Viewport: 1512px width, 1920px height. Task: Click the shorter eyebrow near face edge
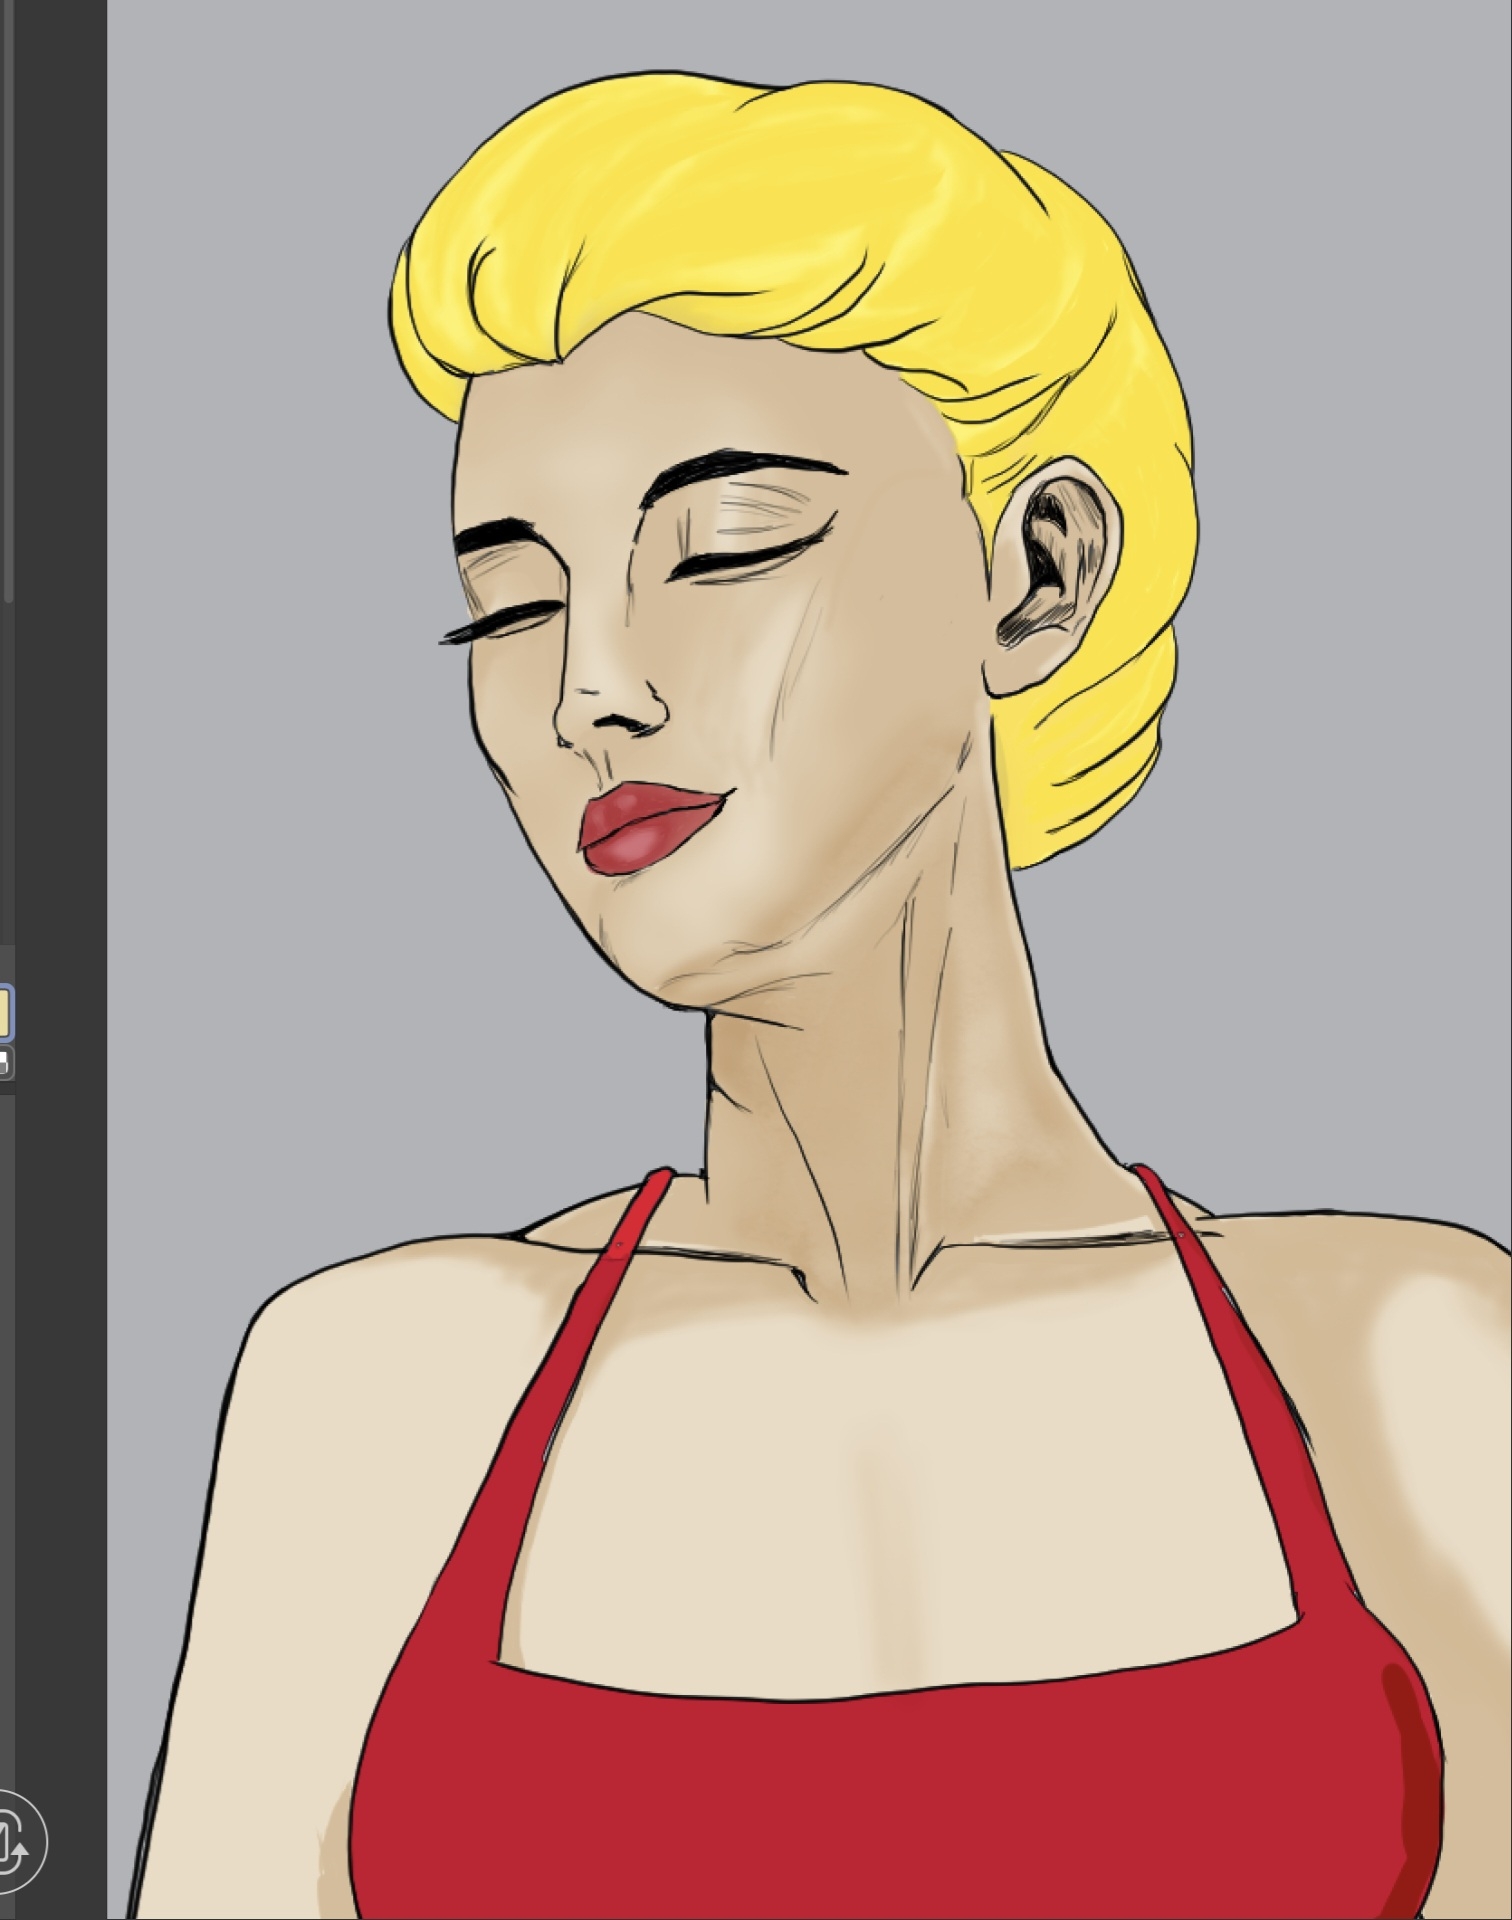point(500,535)
